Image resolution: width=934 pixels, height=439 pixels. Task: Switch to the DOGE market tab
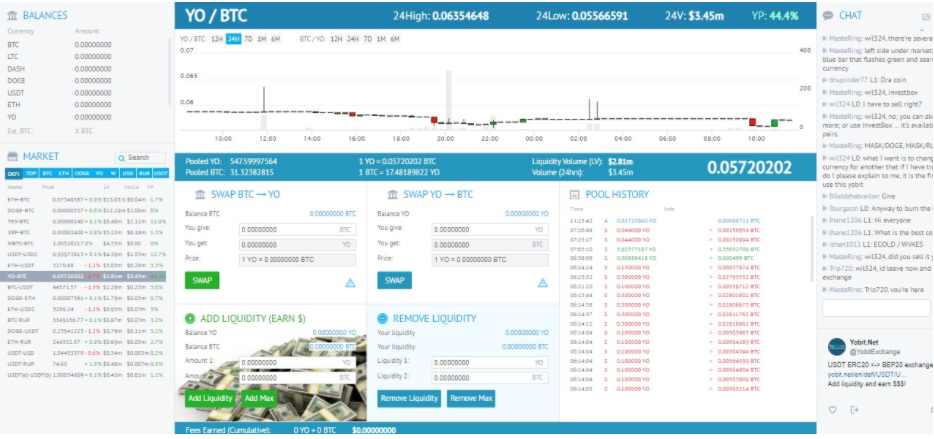(x=82, y=173)
